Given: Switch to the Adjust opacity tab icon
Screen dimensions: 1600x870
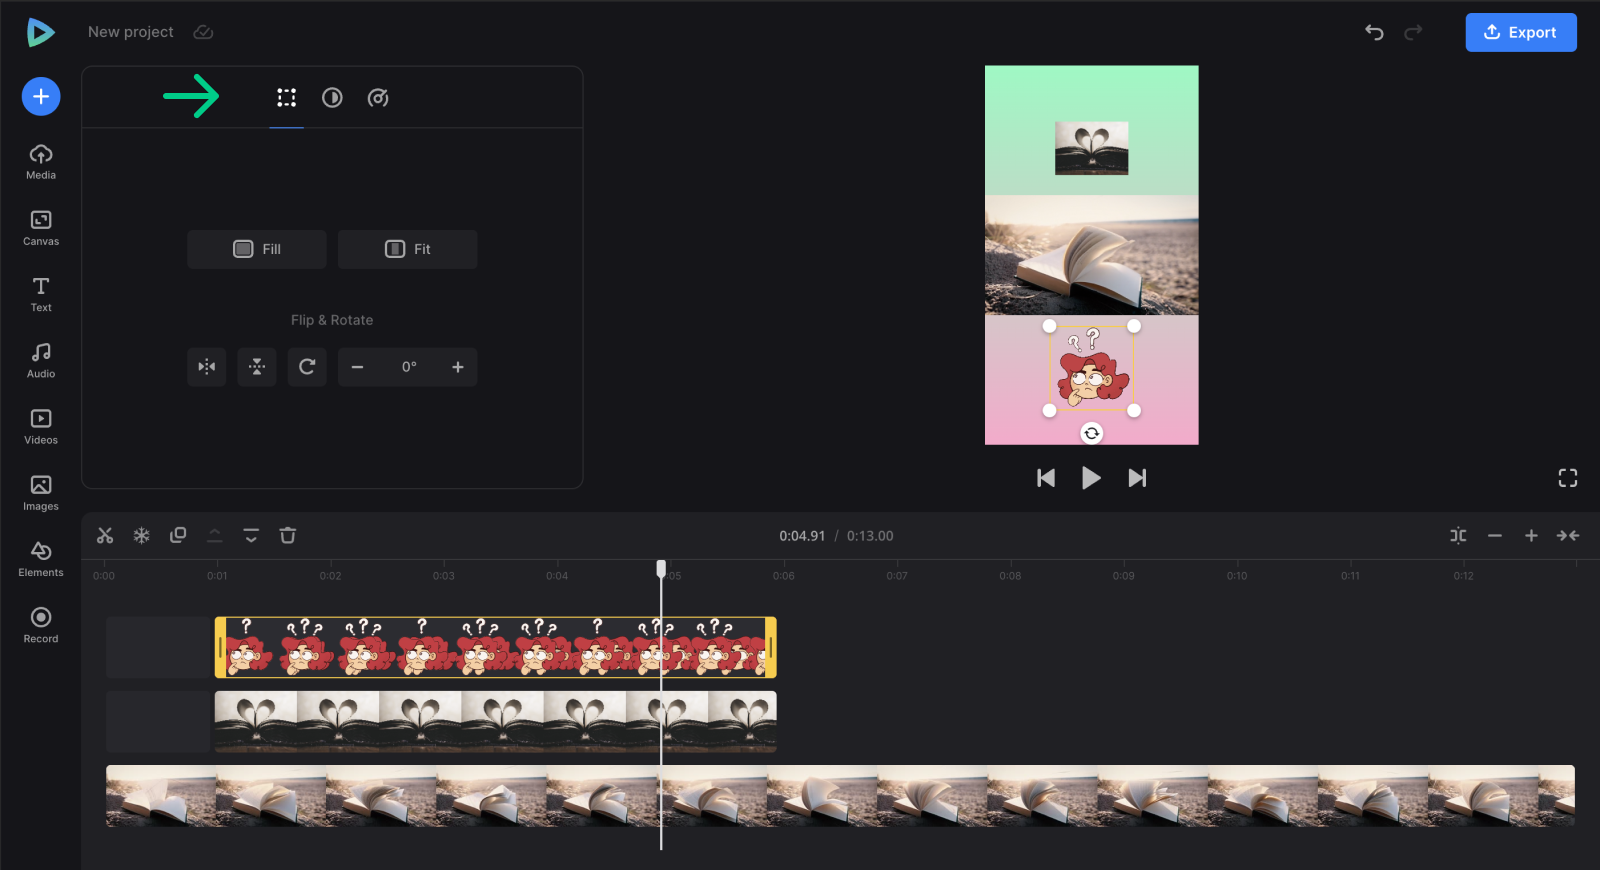Looking at the screenshot, I should point(332,97).
